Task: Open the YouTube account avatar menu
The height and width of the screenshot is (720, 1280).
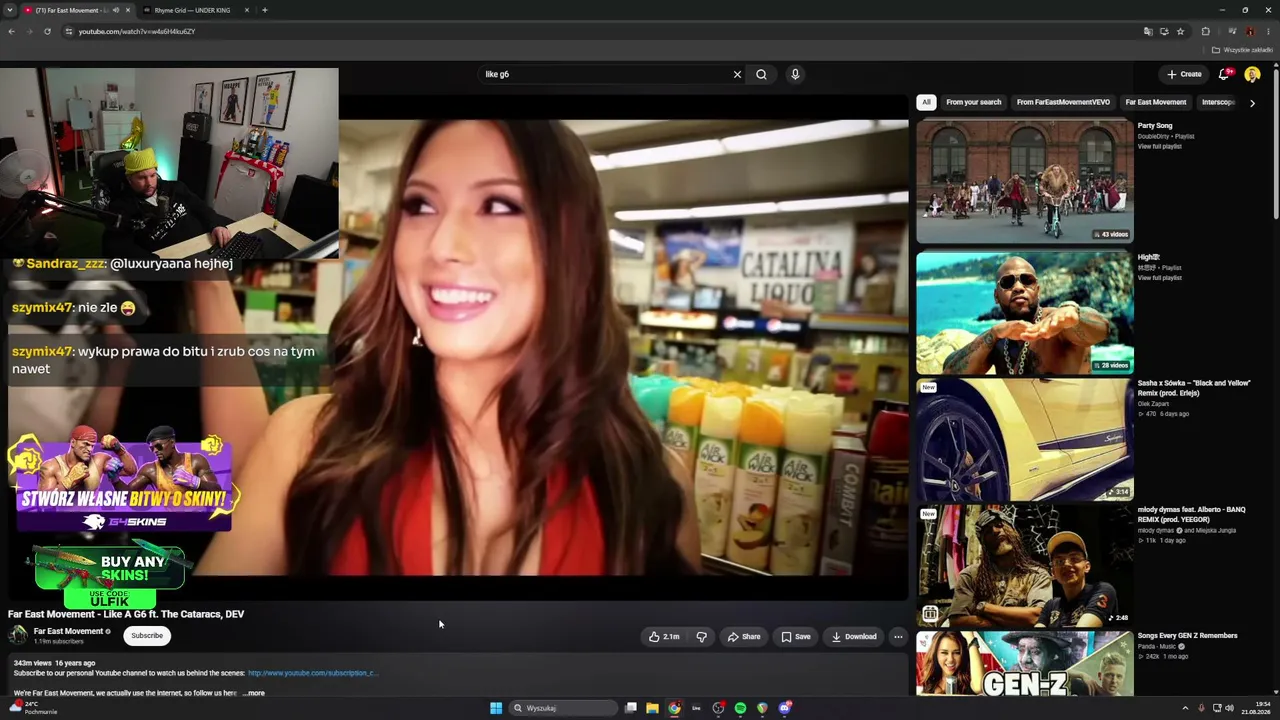Action: click(x=1252, y=74)
